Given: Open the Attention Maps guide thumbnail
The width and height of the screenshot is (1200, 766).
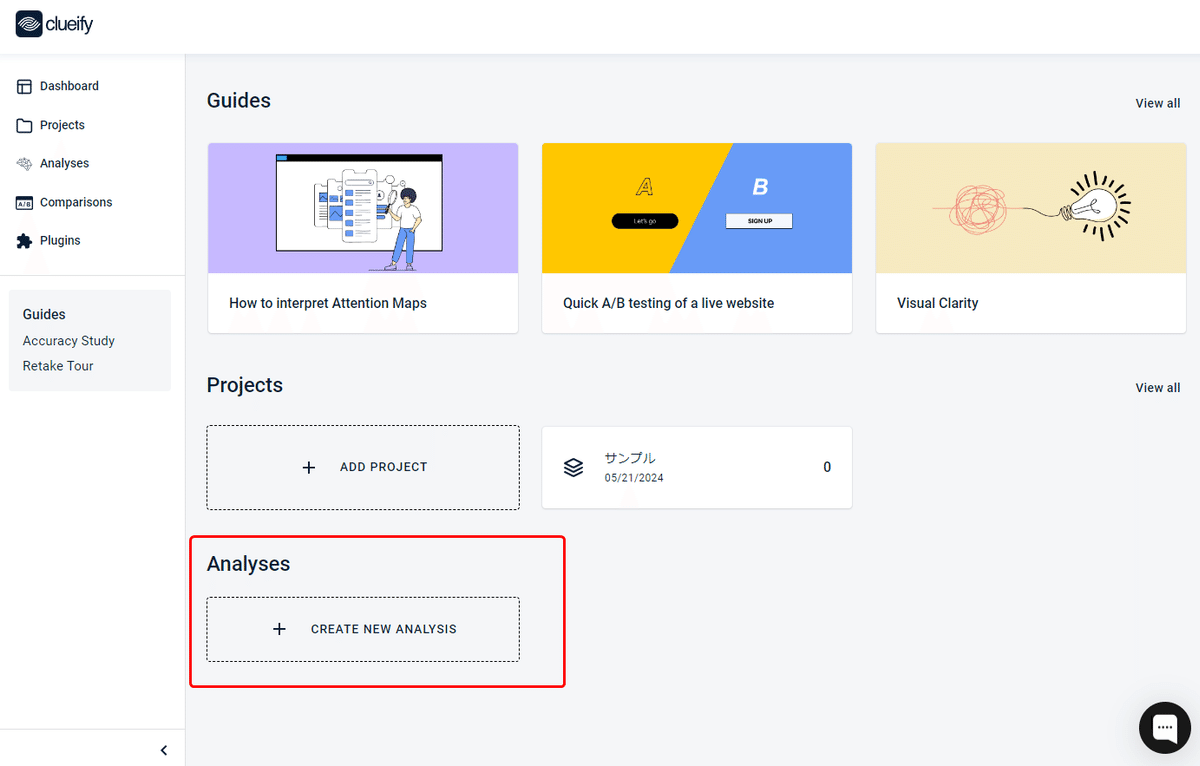Looking at the screenshot, I should coord(363,208).
